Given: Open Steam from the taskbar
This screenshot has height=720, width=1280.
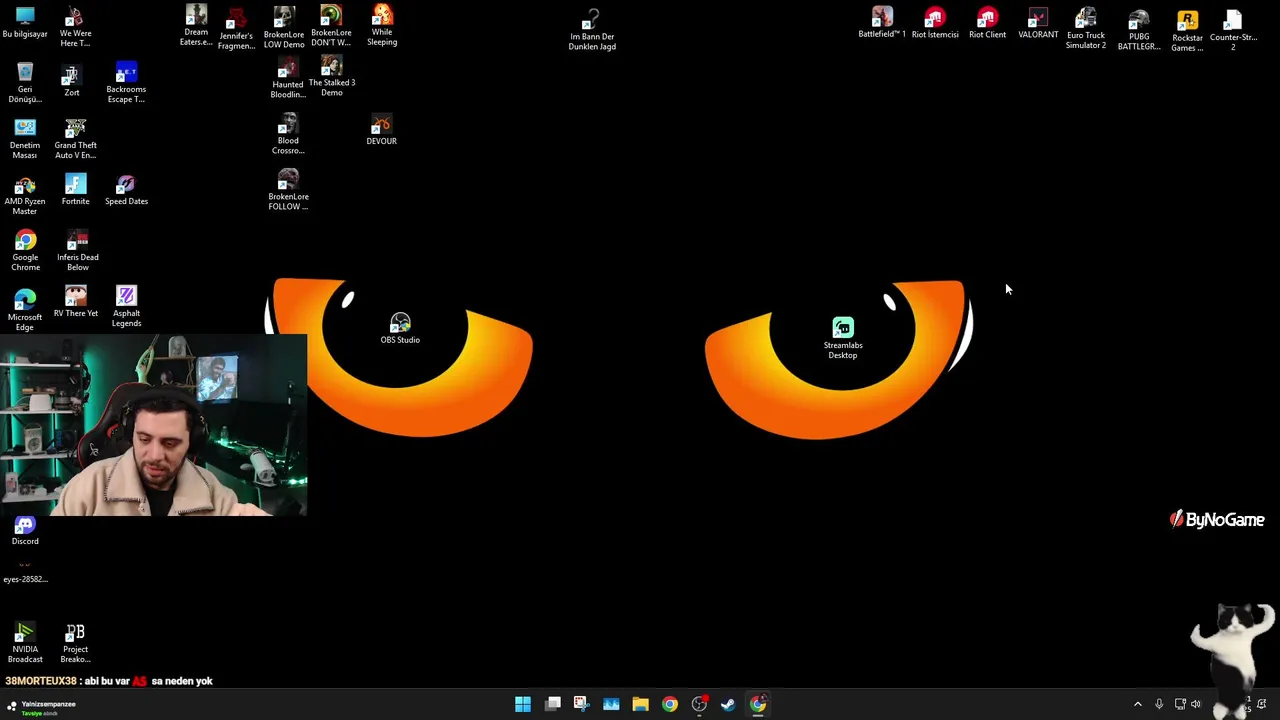Looking at the screenshot, I should (x=728, y=704).
